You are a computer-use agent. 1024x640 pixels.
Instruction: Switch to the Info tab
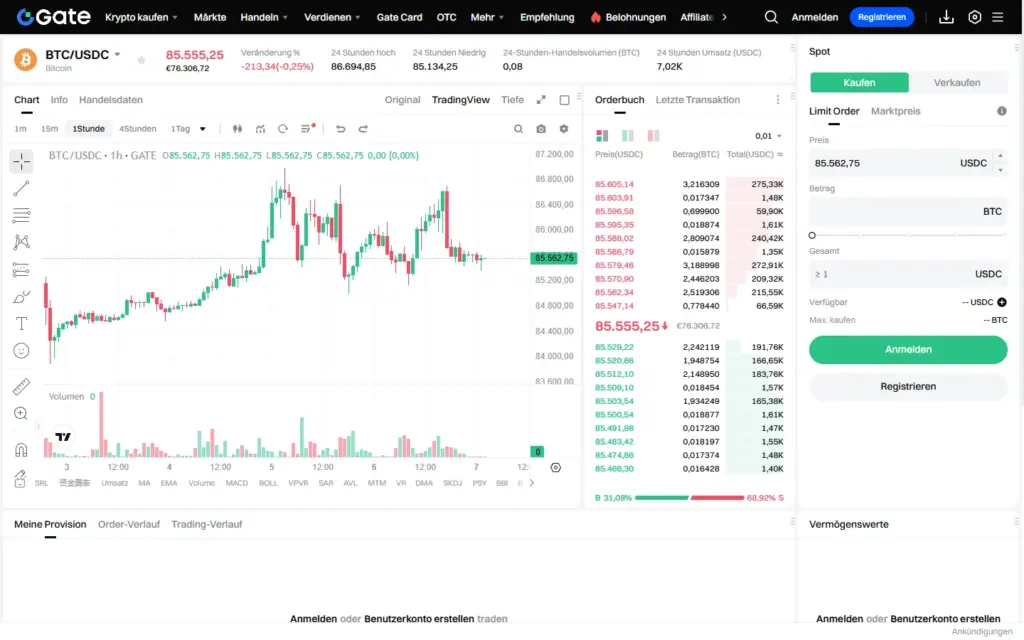(59, 100)
